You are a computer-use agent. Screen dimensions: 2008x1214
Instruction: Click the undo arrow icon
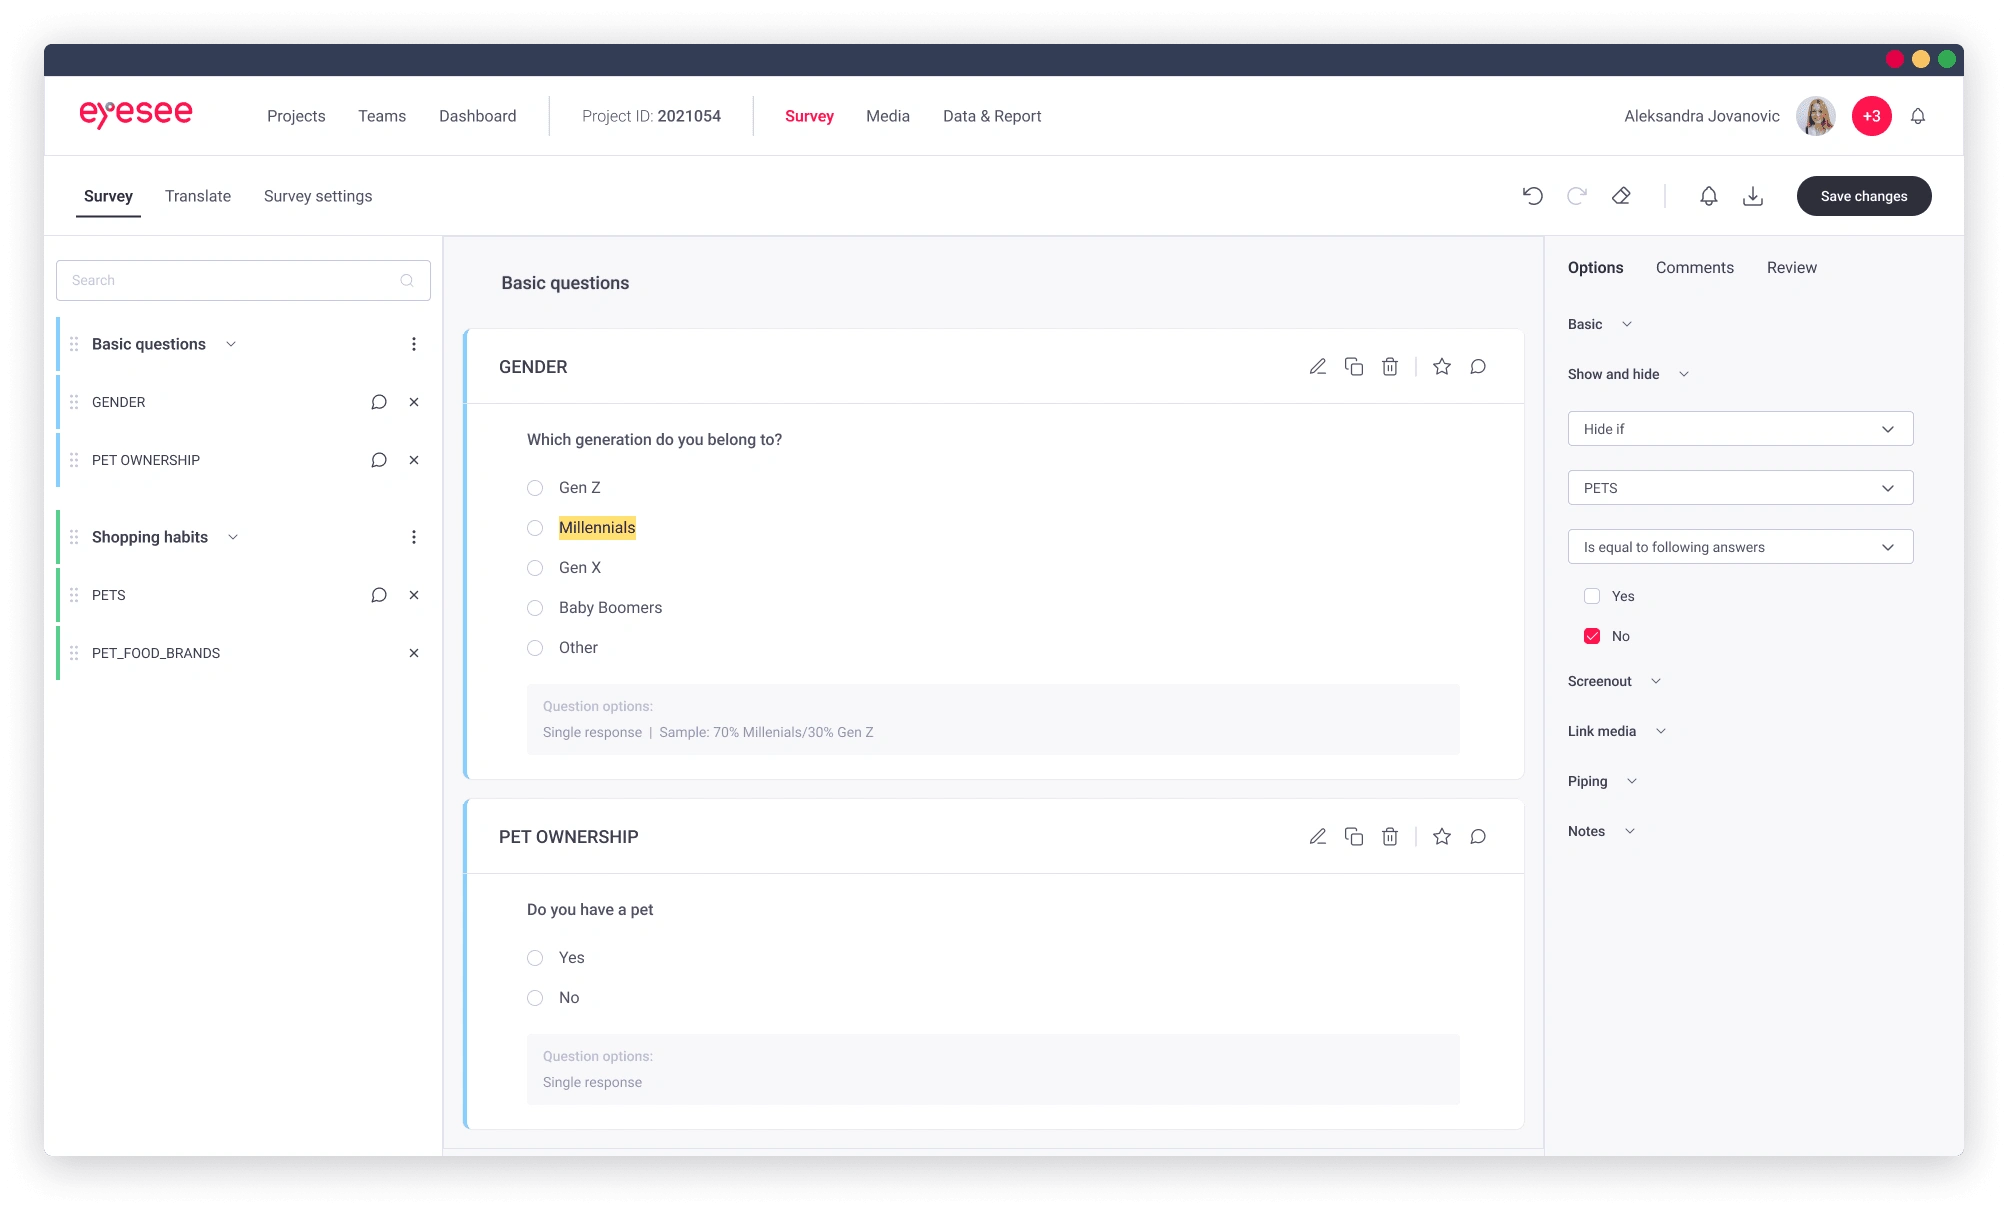click(x=1532, y=196)
